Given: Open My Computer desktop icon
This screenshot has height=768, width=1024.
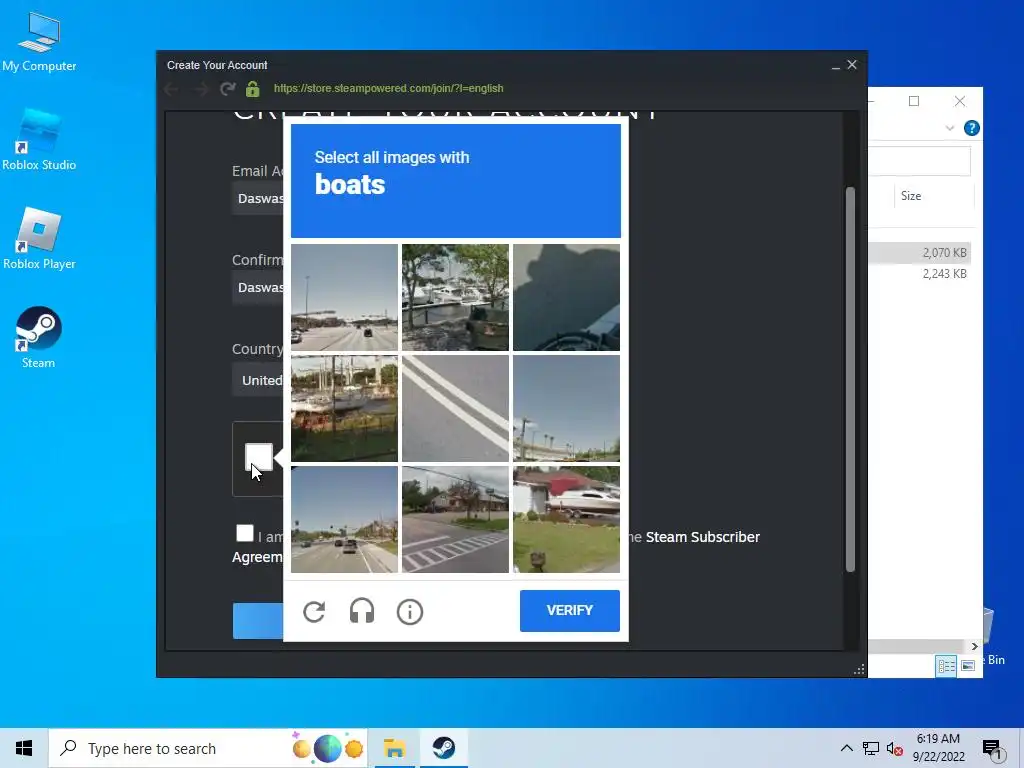Looking at the screenshot, I should coord(39,41).
